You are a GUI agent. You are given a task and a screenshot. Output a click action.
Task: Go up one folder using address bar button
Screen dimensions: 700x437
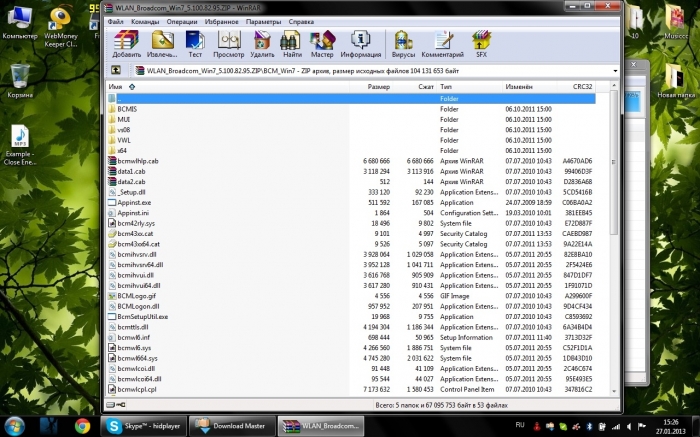tap(115, 70)
